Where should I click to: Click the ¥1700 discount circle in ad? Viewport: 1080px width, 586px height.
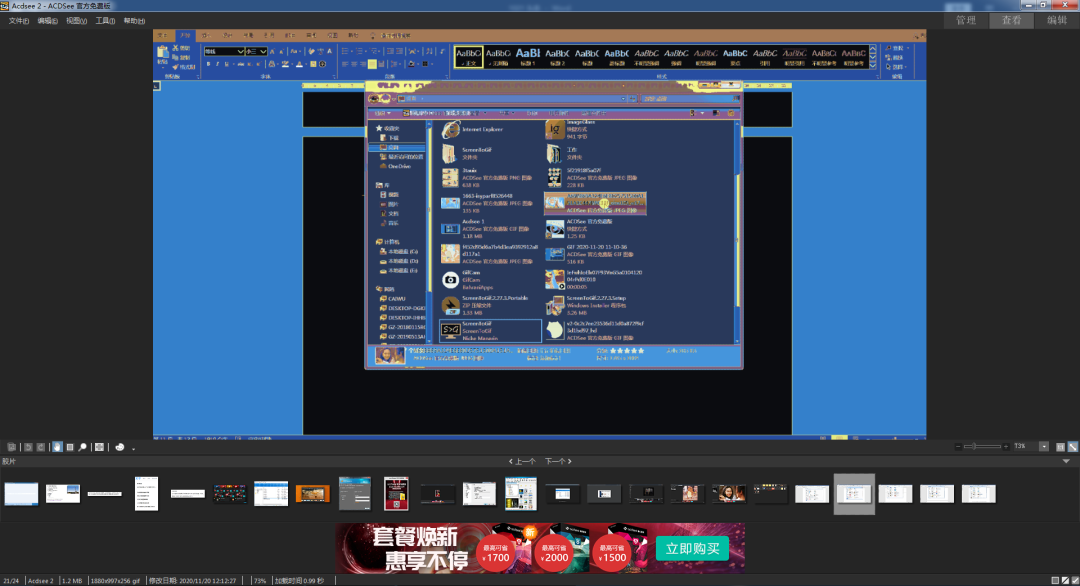(x=496, y=554)
